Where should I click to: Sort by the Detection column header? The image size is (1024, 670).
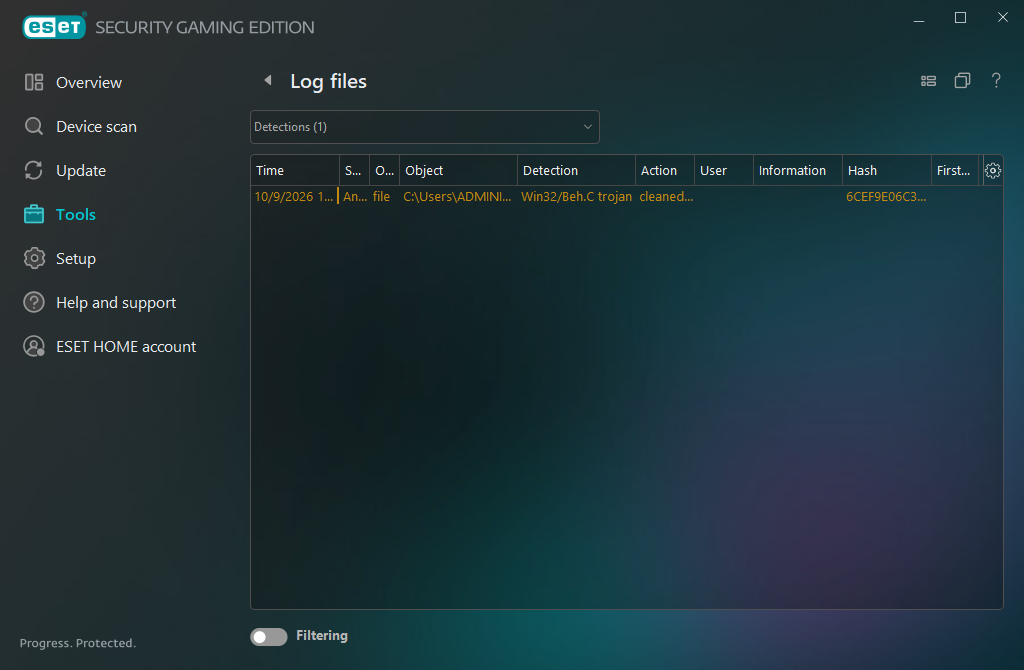click(576, 170)
